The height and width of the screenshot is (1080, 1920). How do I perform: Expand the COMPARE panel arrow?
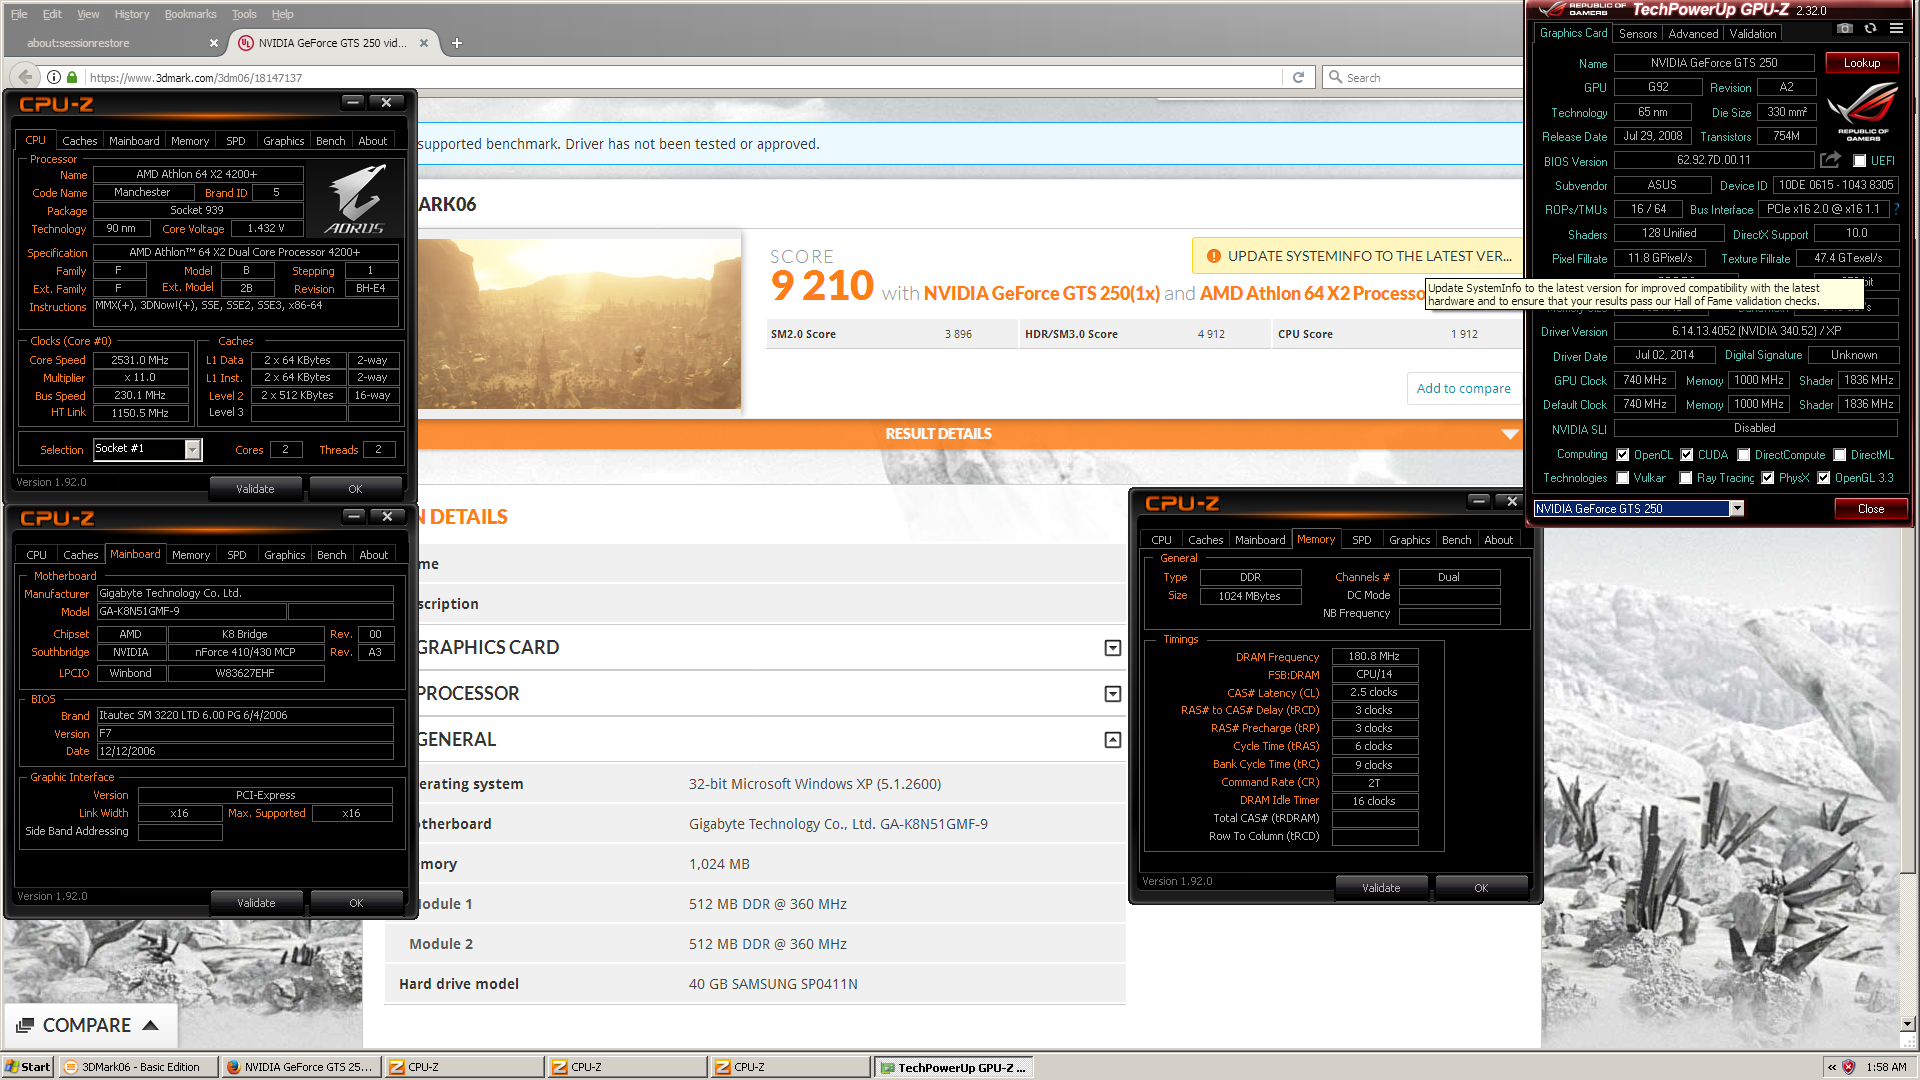pos(151,1025)
